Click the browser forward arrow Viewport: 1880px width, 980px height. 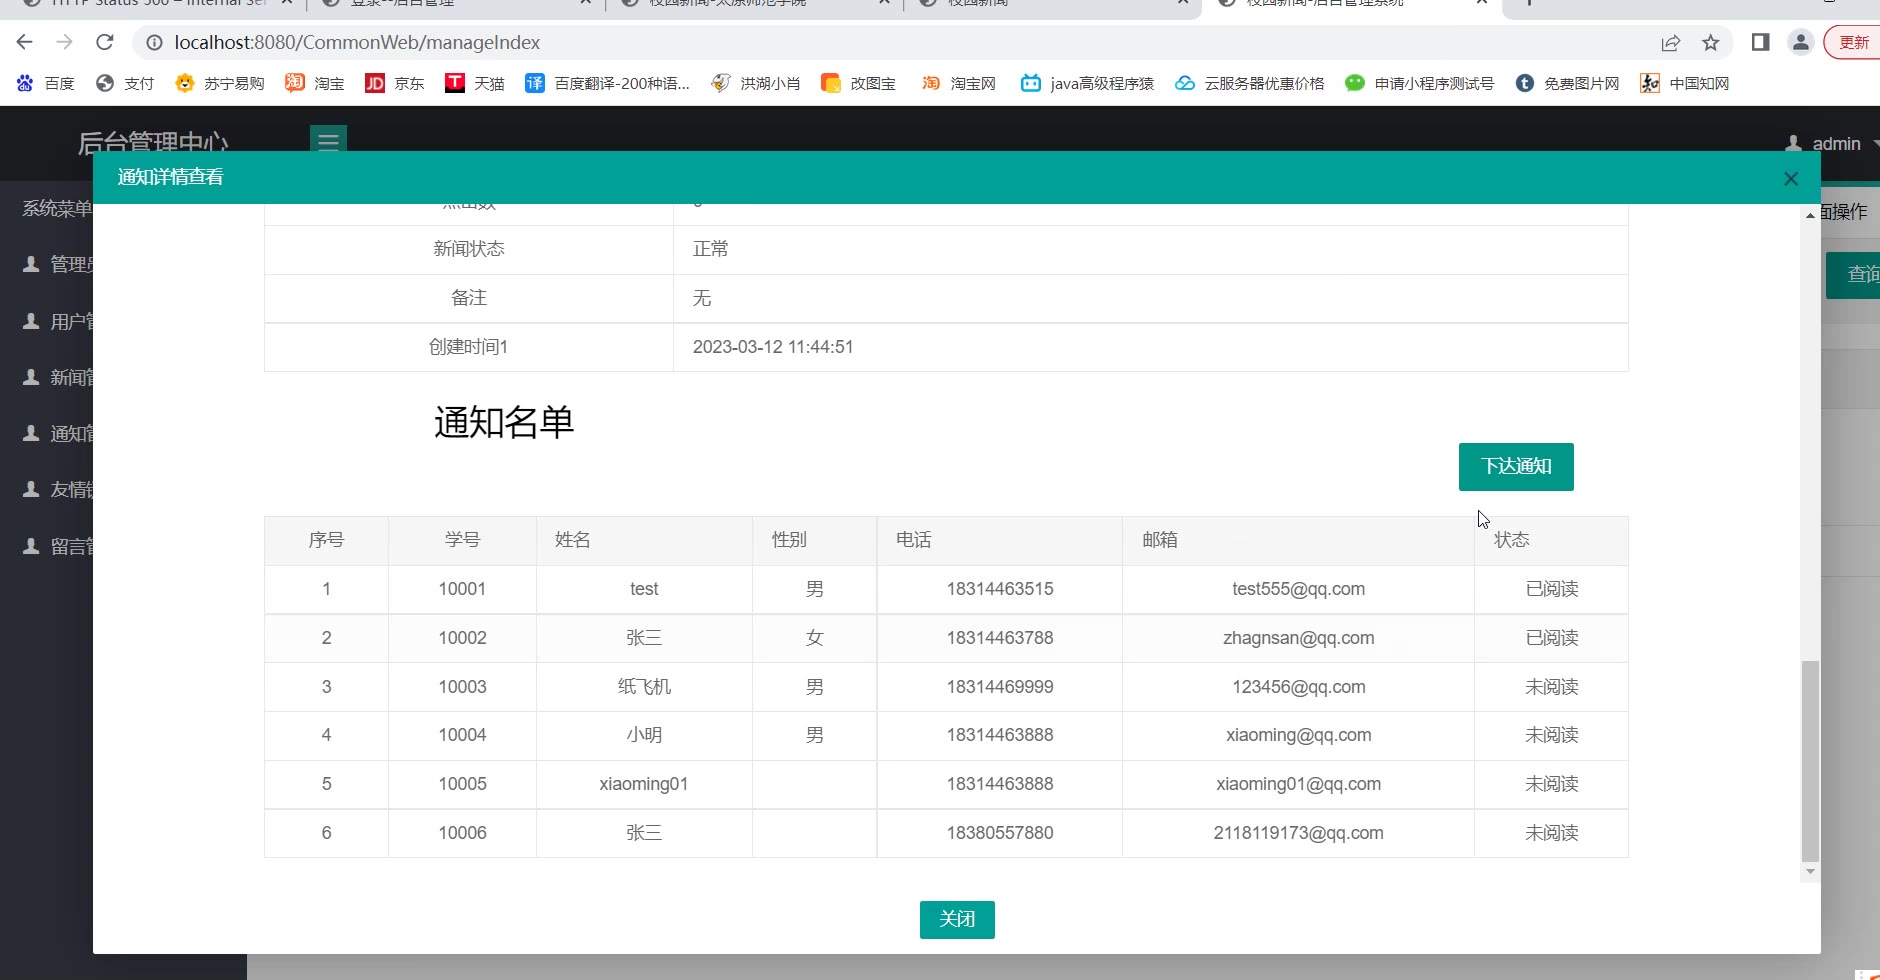click(65, 42)
